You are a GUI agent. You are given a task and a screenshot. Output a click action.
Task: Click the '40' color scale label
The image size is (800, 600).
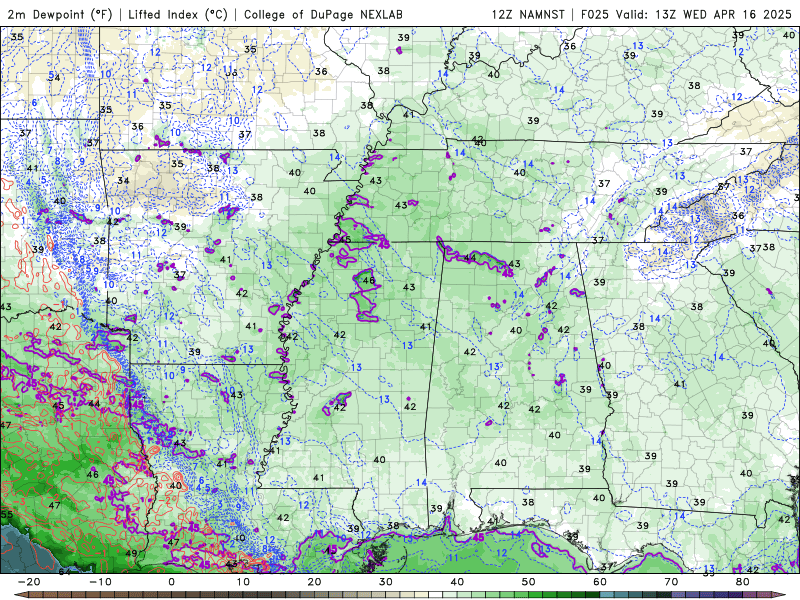457,582
